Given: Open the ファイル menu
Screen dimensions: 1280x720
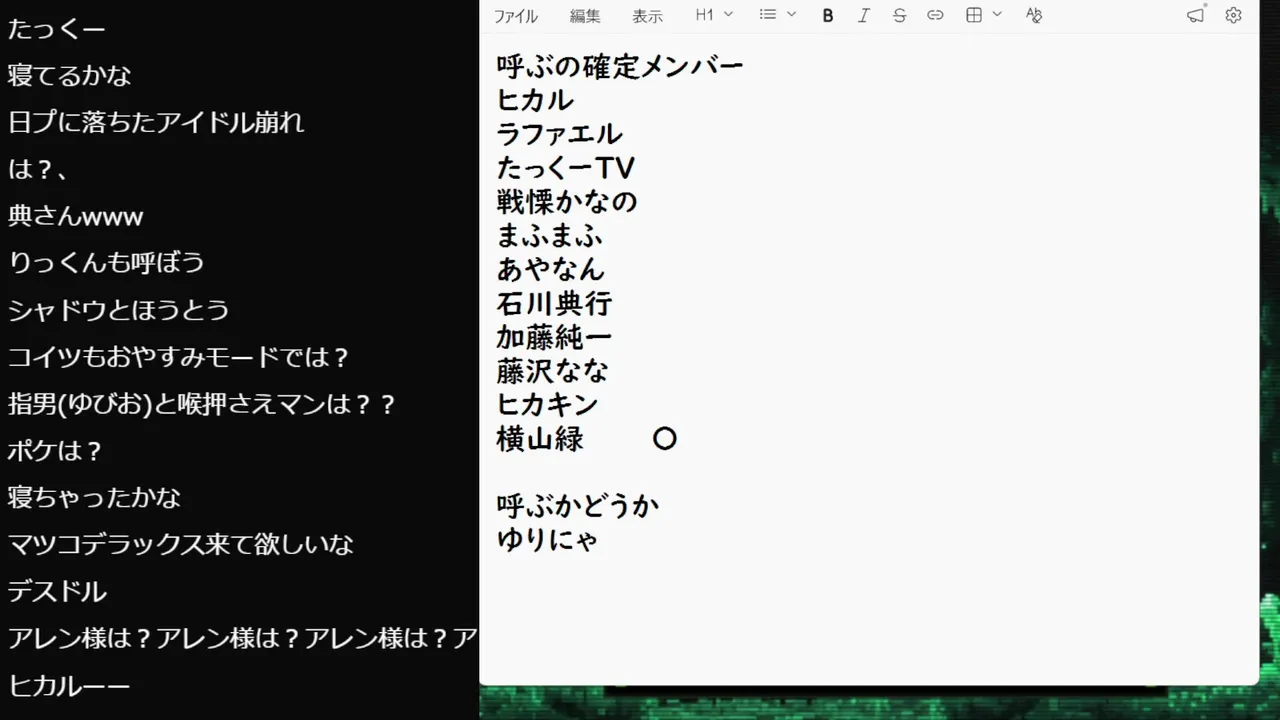Looking at the screenshot, I should [x=515, y=16].
